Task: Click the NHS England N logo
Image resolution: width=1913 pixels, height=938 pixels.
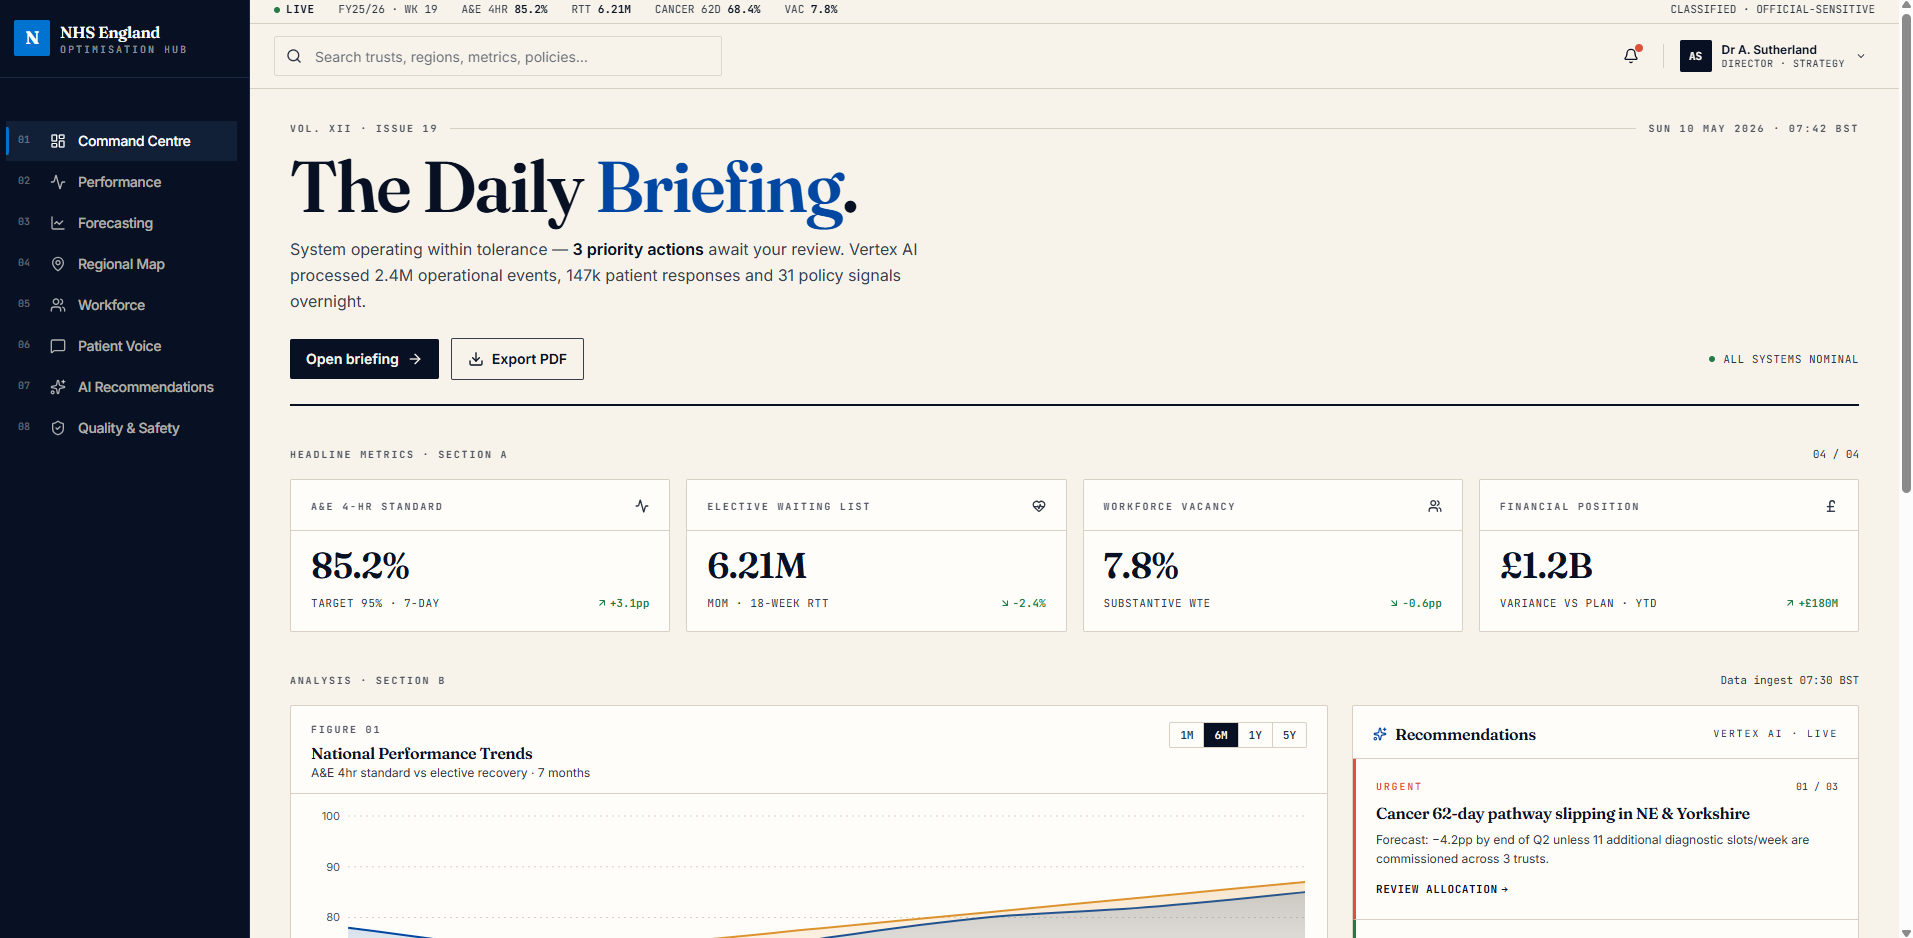Action: click(x=32, y=38)
